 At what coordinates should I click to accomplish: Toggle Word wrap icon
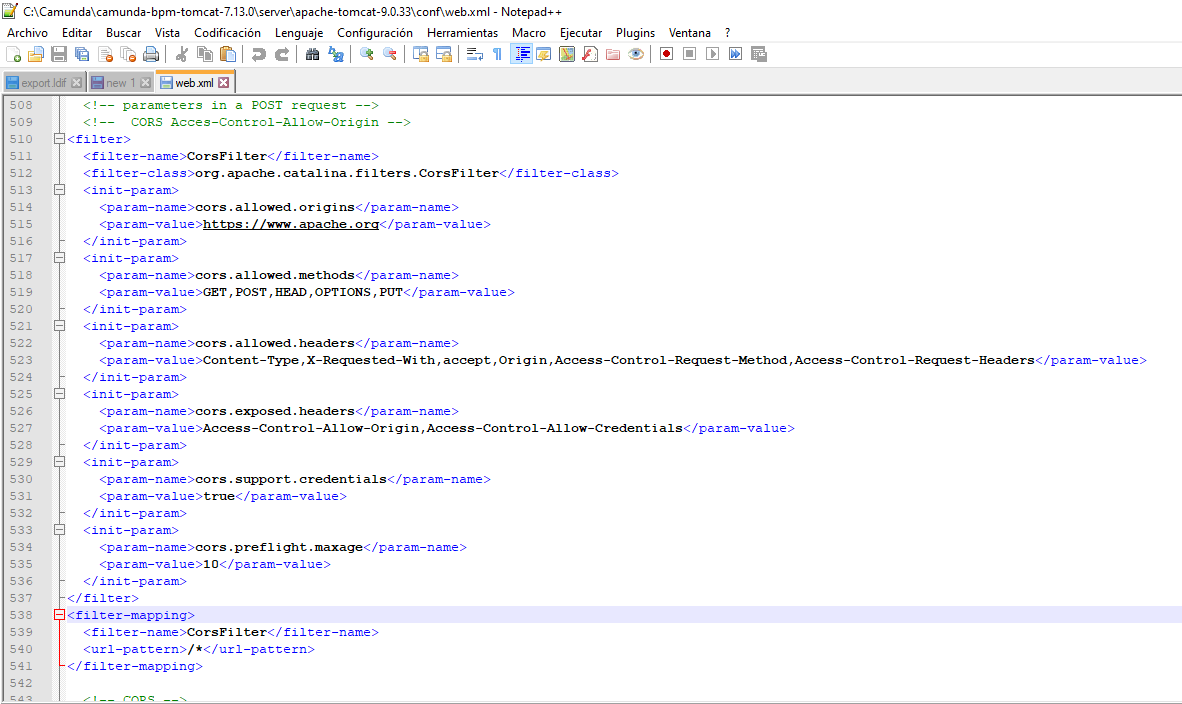(x=474, y=54)
